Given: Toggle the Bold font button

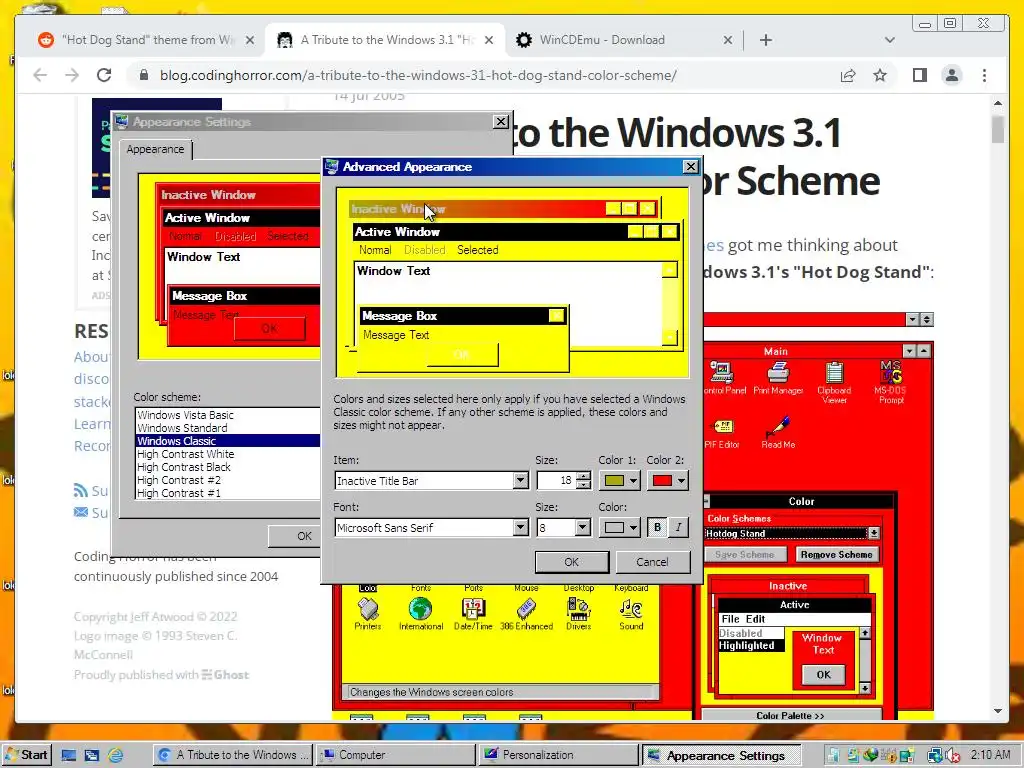Looking at the screenshot, I should pos(657,528).
